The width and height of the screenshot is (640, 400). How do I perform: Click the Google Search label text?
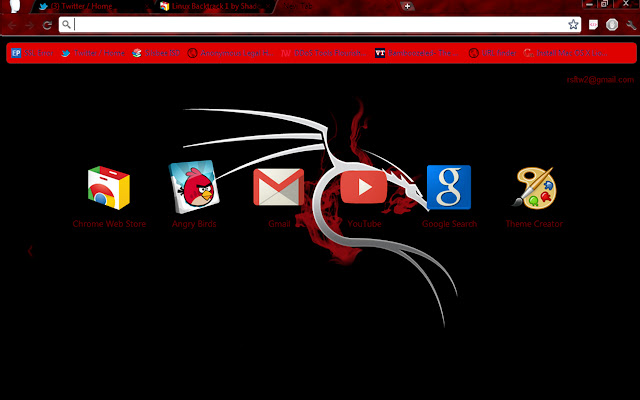point(449,224)
